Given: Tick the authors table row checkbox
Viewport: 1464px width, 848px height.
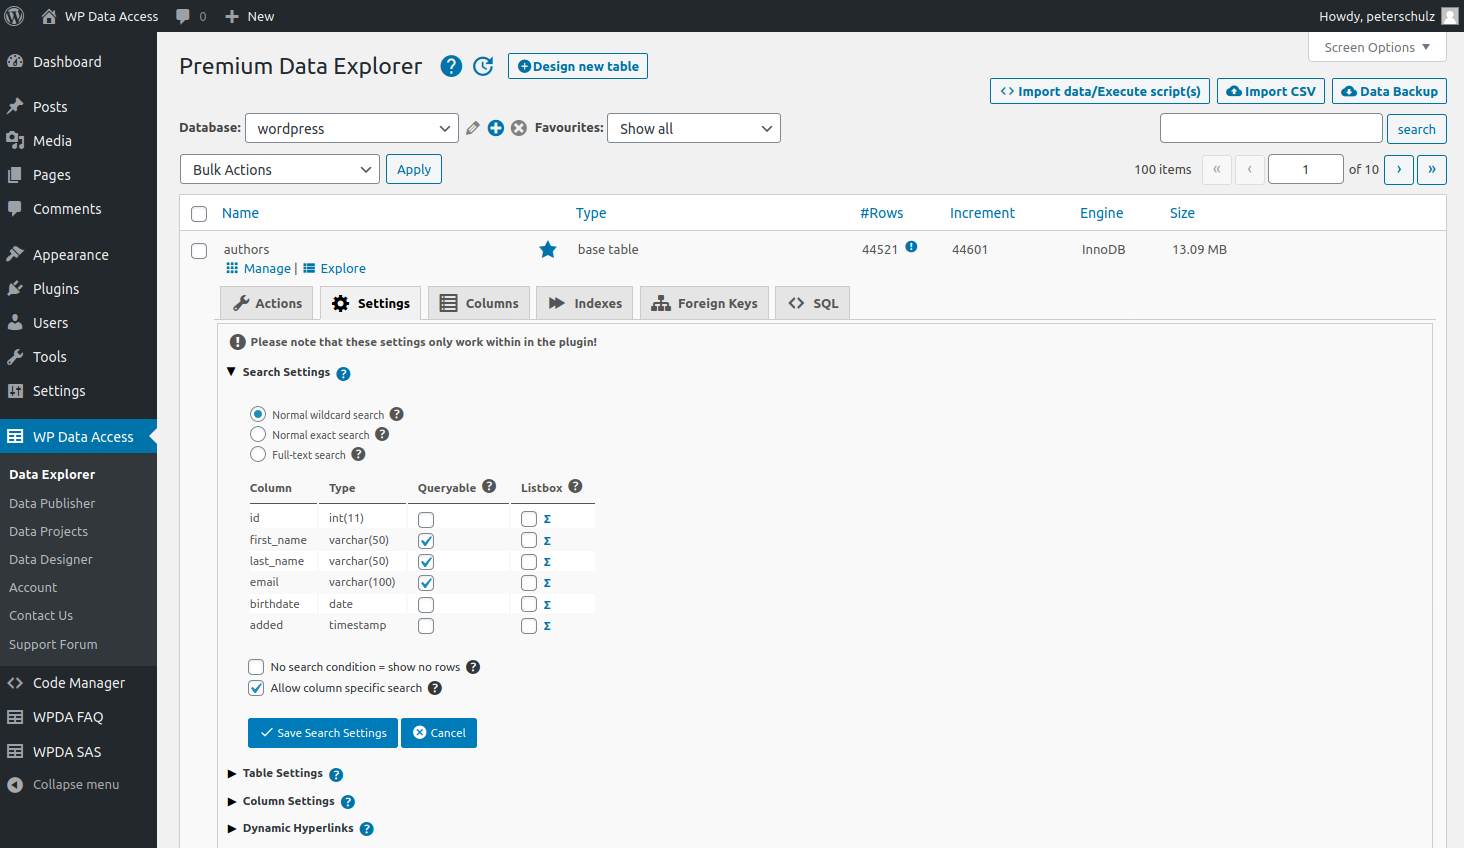Looking at the screenshot, I should [199, 251].
